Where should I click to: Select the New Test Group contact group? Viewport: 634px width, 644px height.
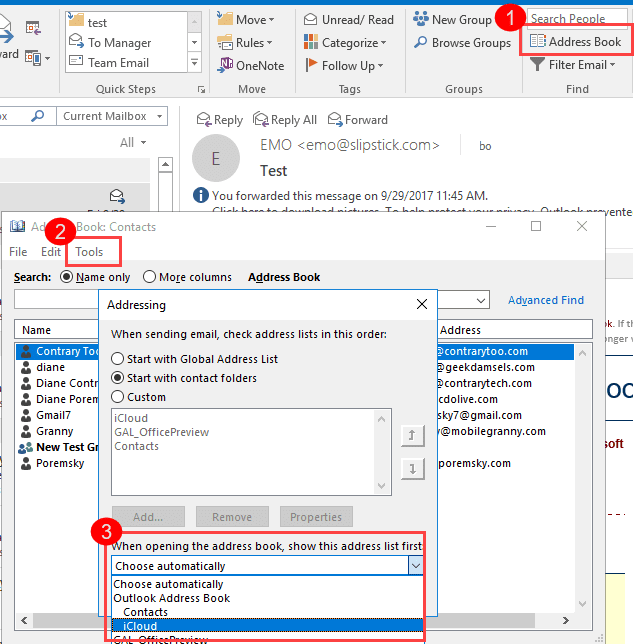point(59,447)
